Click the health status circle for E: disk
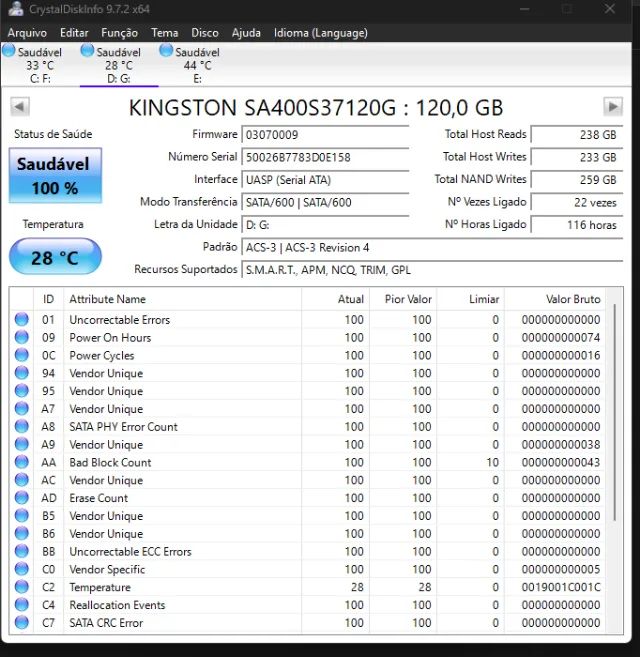 tap(166, 50)
